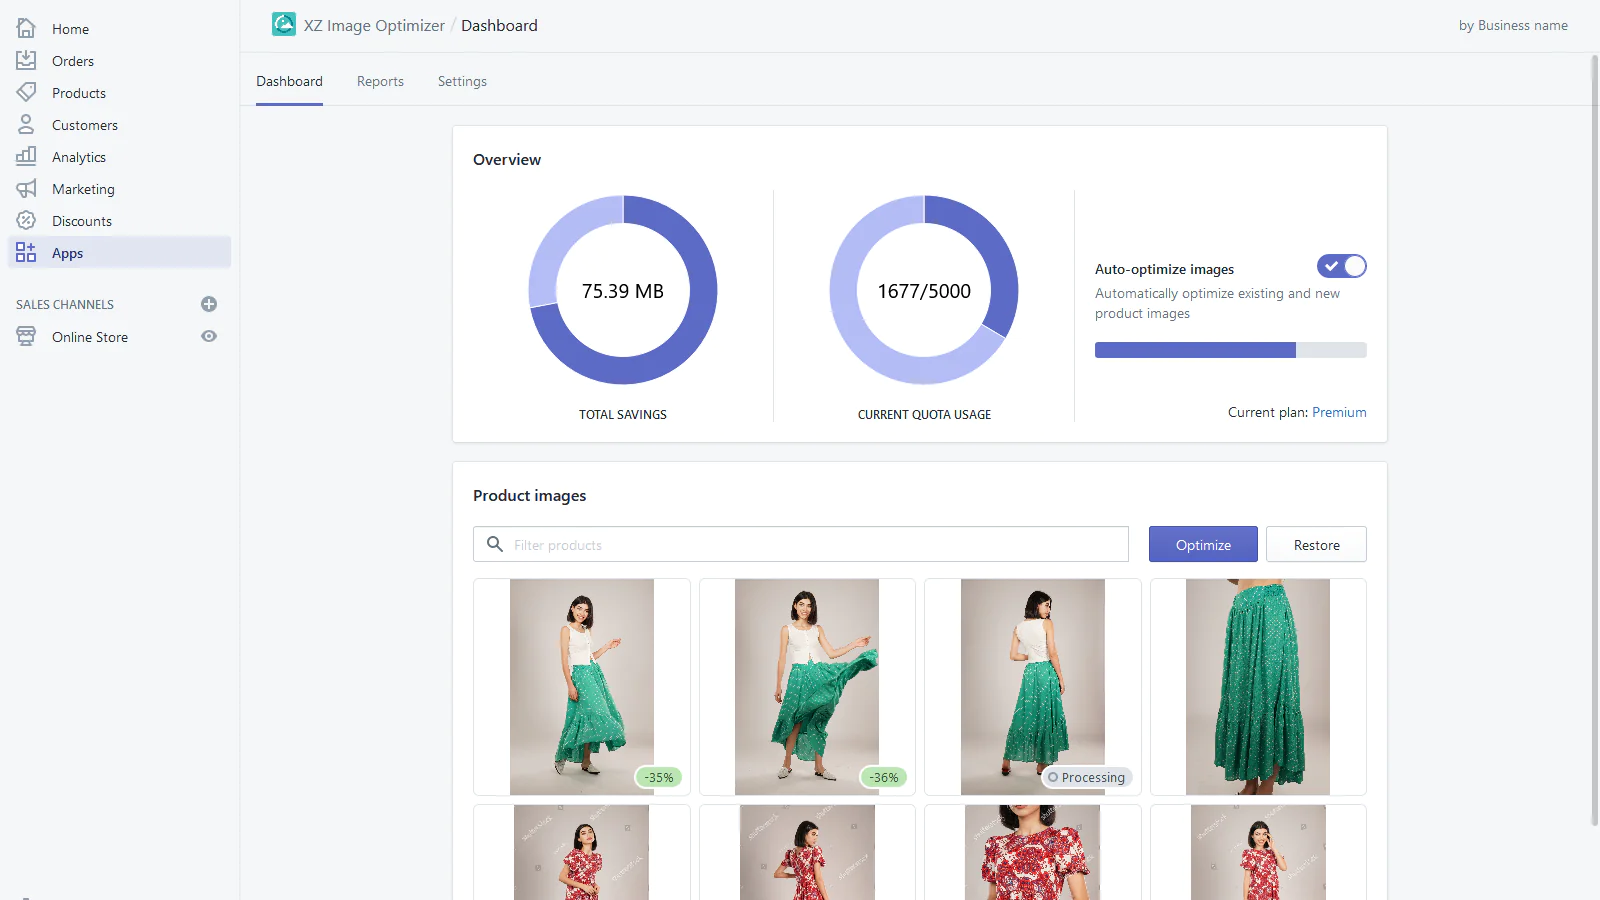Follow the Premium plan link
This screenshot has height=900, width=1600.
coord(1339,412)
